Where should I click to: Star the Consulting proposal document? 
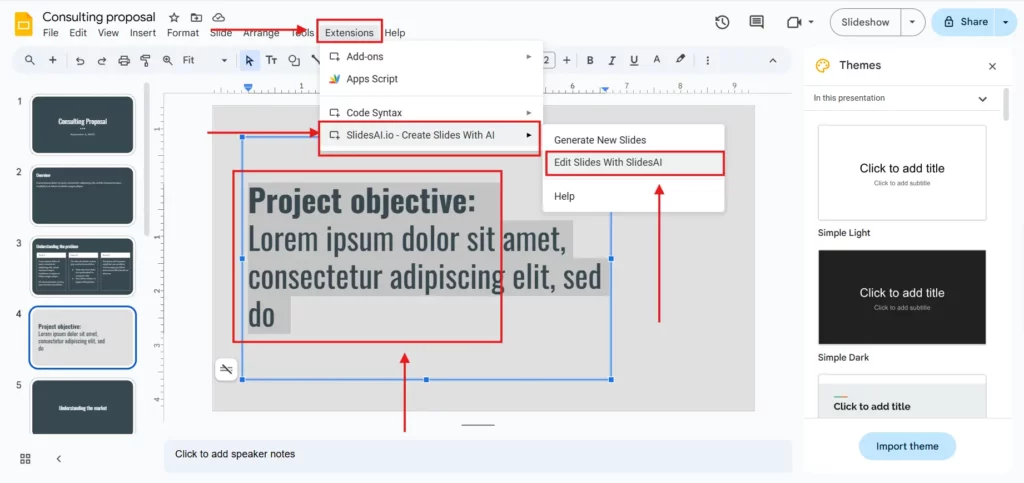(x=174, y=18)
